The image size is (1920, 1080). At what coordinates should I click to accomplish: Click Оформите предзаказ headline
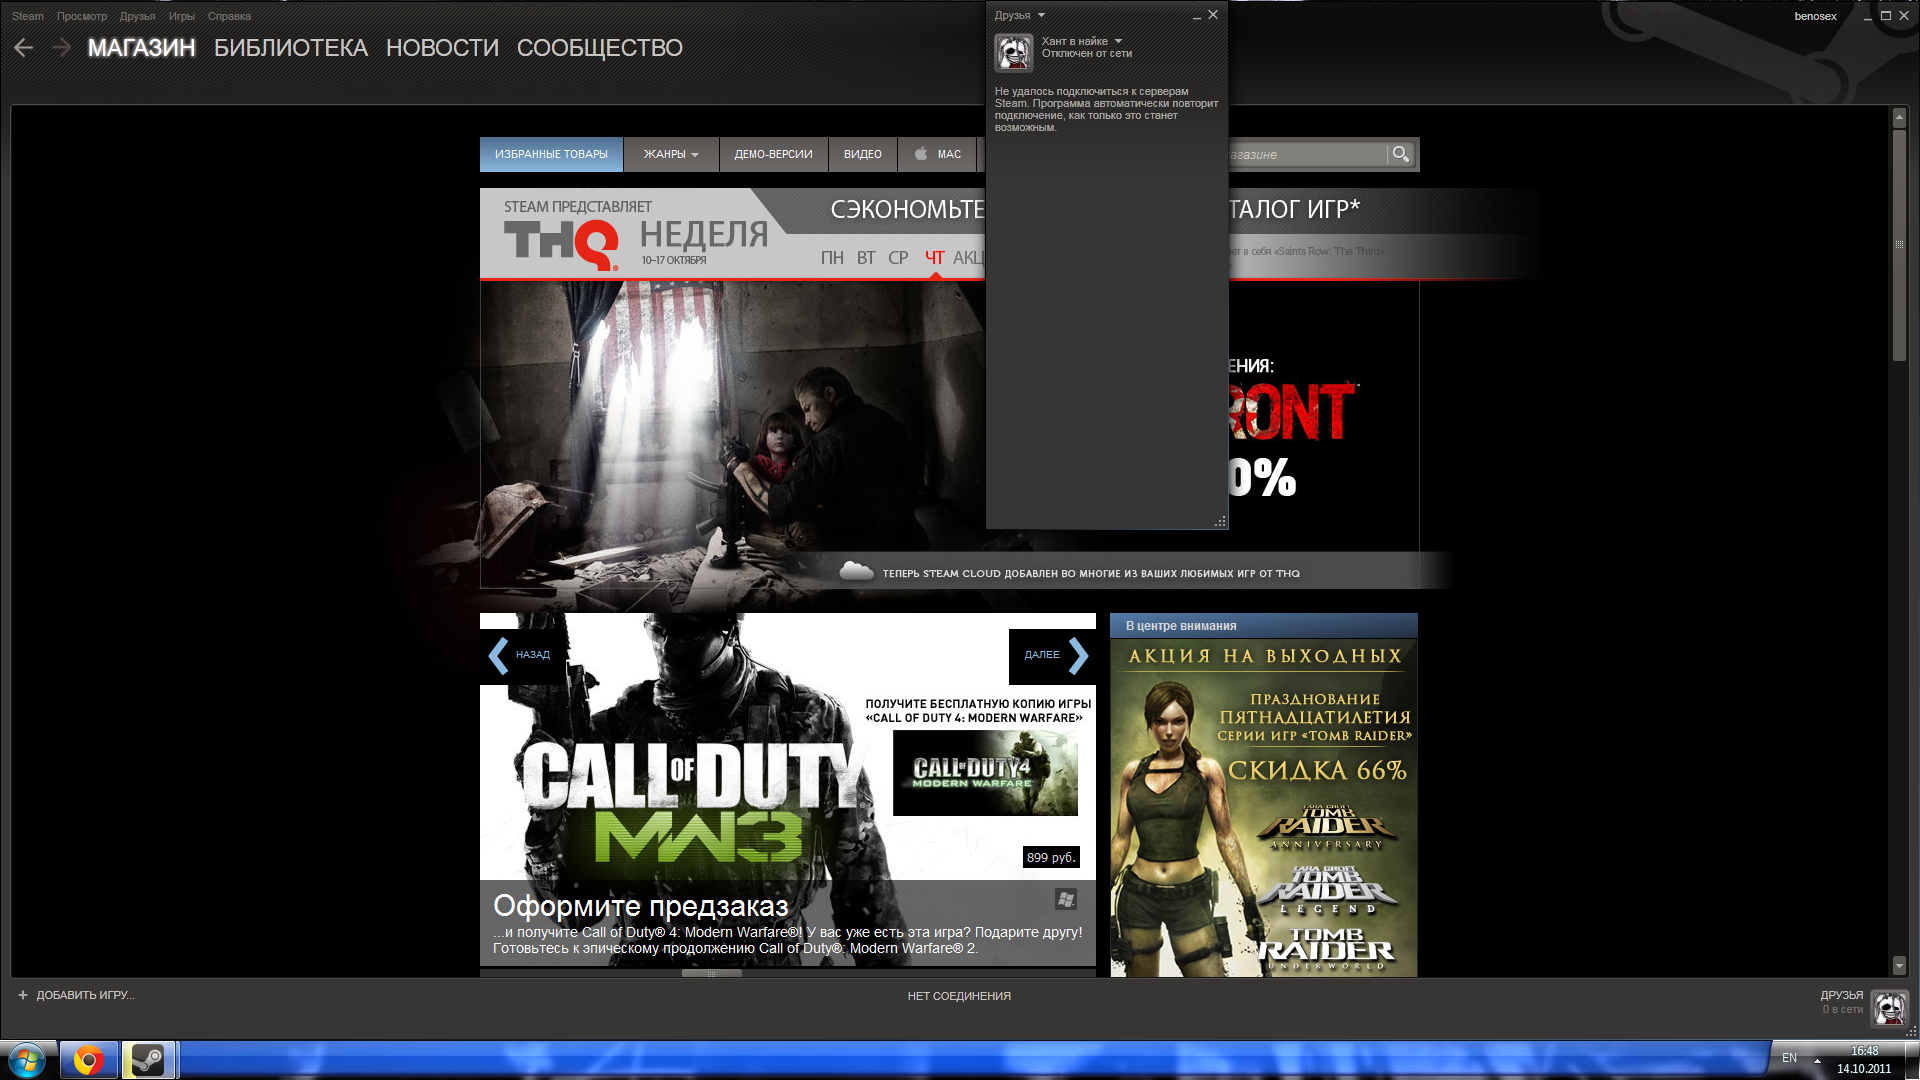pos(641,906)
